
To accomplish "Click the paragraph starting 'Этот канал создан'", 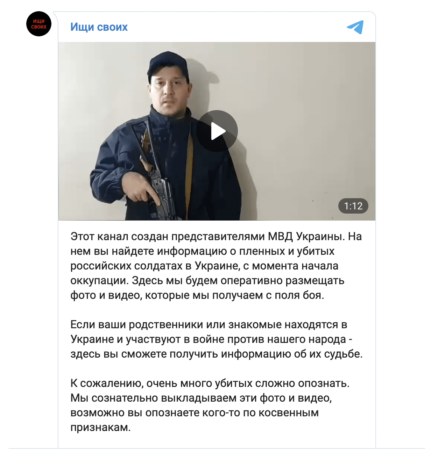I will [216, 266].
